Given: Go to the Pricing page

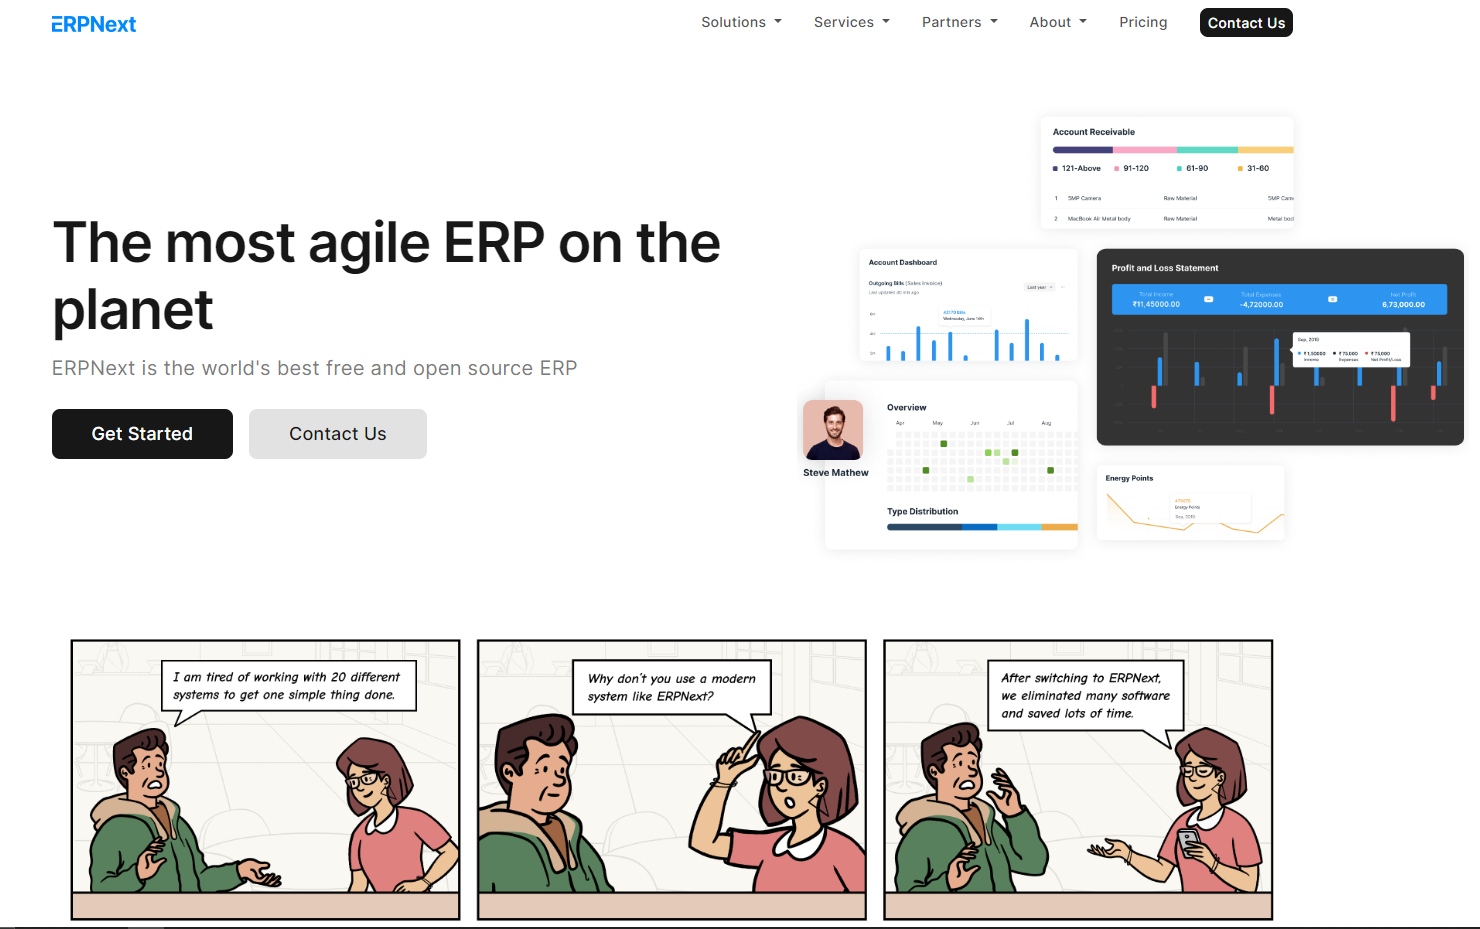Looking at the screenshot, I should click(x=1143, y=22).
